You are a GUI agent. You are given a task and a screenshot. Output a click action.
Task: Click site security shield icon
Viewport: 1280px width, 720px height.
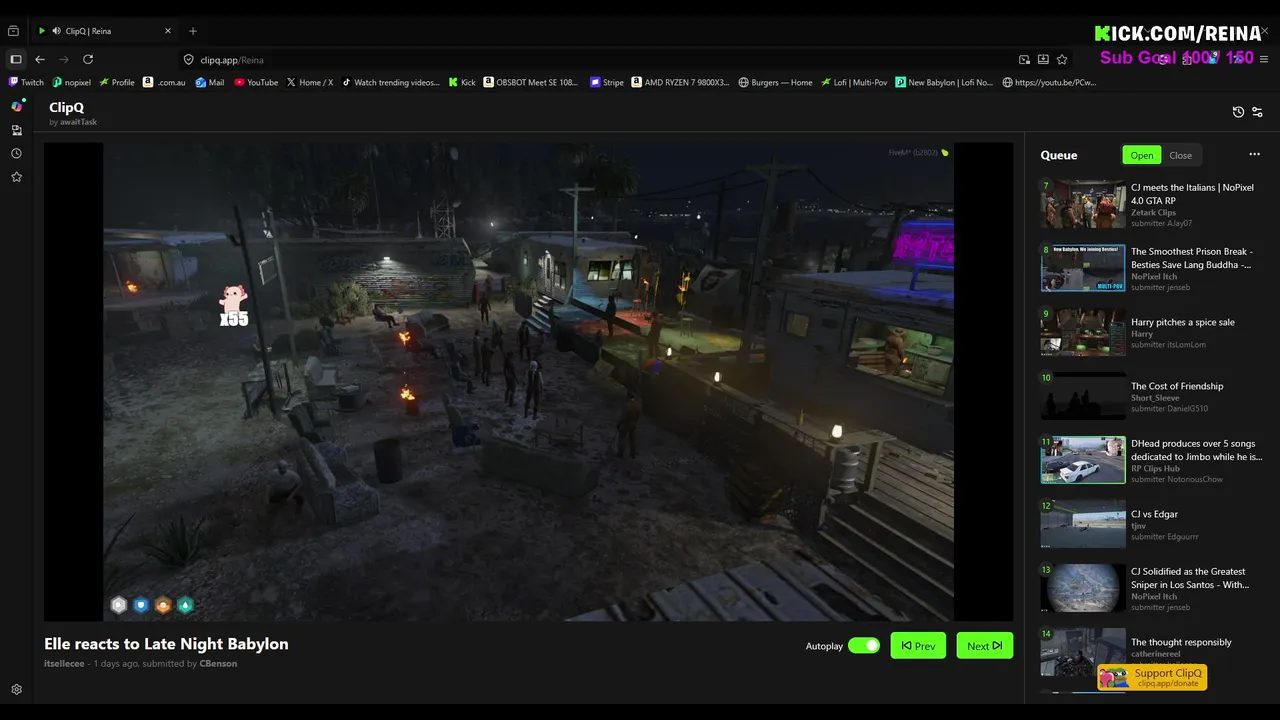[x=188, y=60]
